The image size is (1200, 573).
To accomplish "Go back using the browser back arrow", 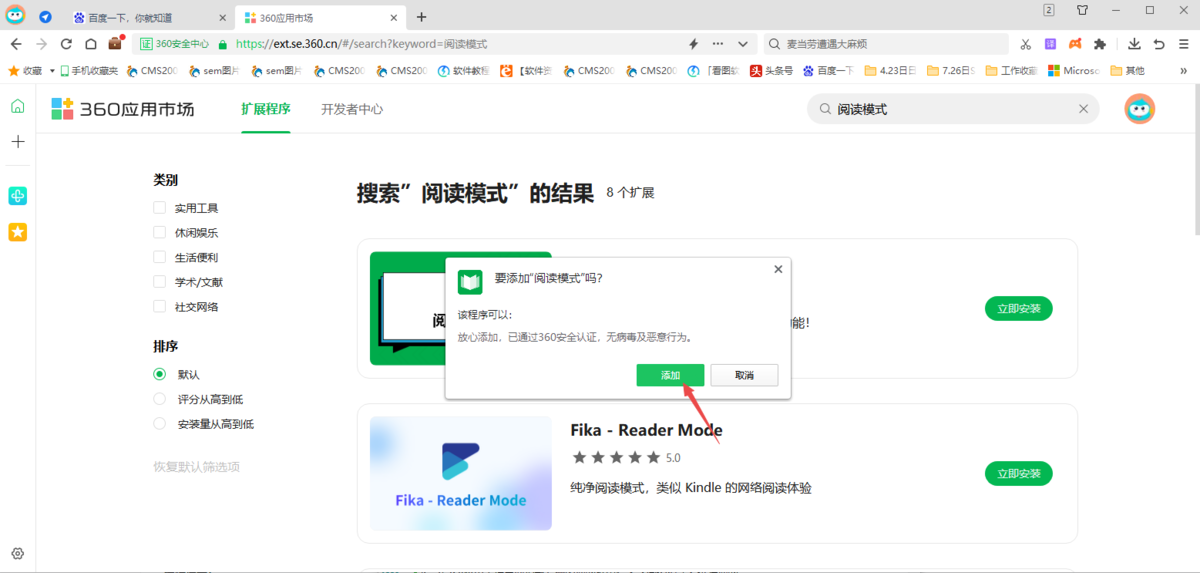I will [16, 44].
